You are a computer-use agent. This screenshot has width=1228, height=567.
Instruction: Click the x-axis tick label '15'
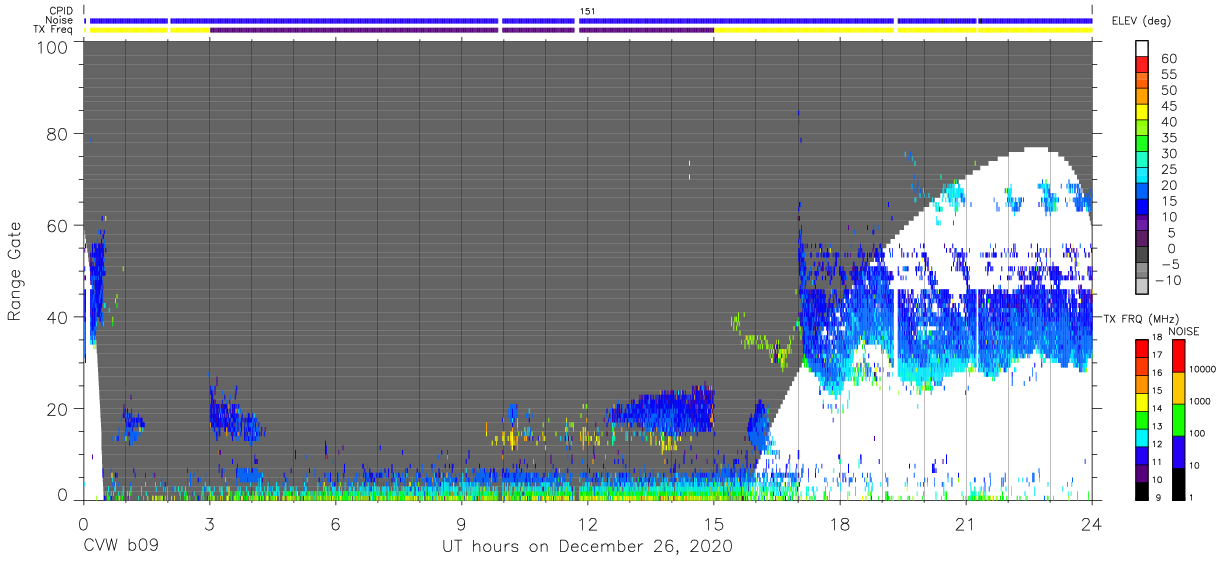(713, 523)
